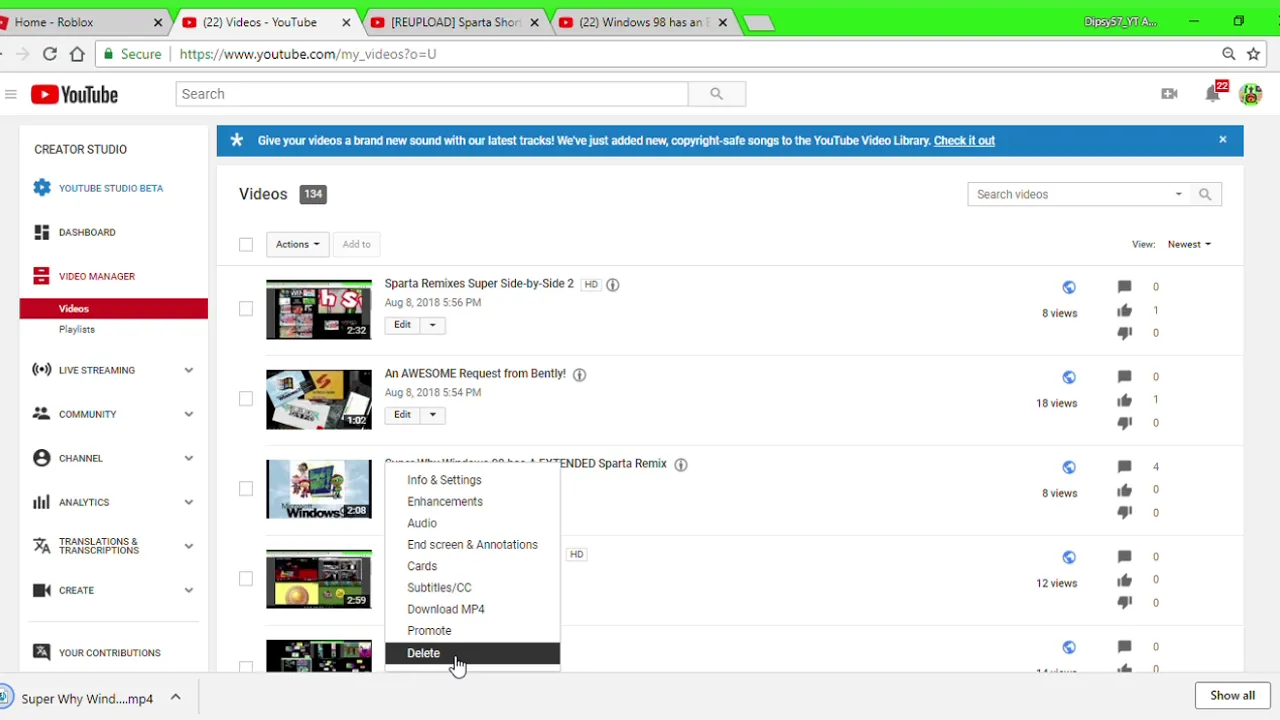
Task: Click the Live Streaming icon
Action: coord(41,370)
